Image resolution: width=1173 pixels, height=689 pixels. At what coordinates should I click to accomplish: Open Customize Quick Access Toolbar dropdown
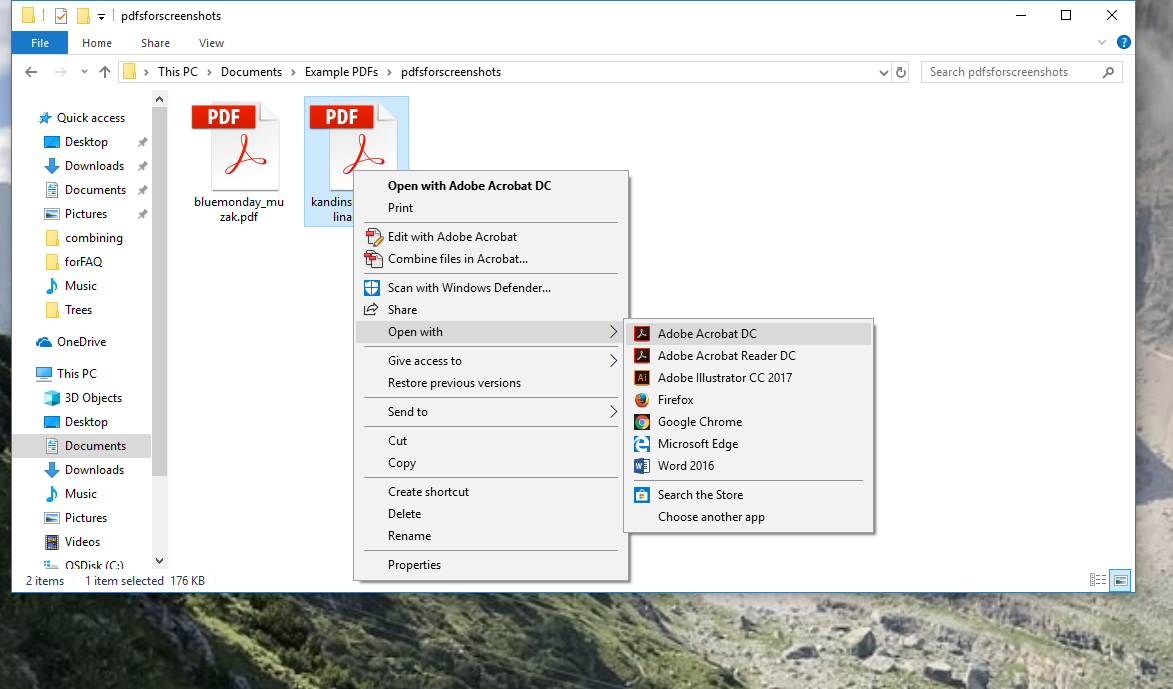tap(101, 16)
